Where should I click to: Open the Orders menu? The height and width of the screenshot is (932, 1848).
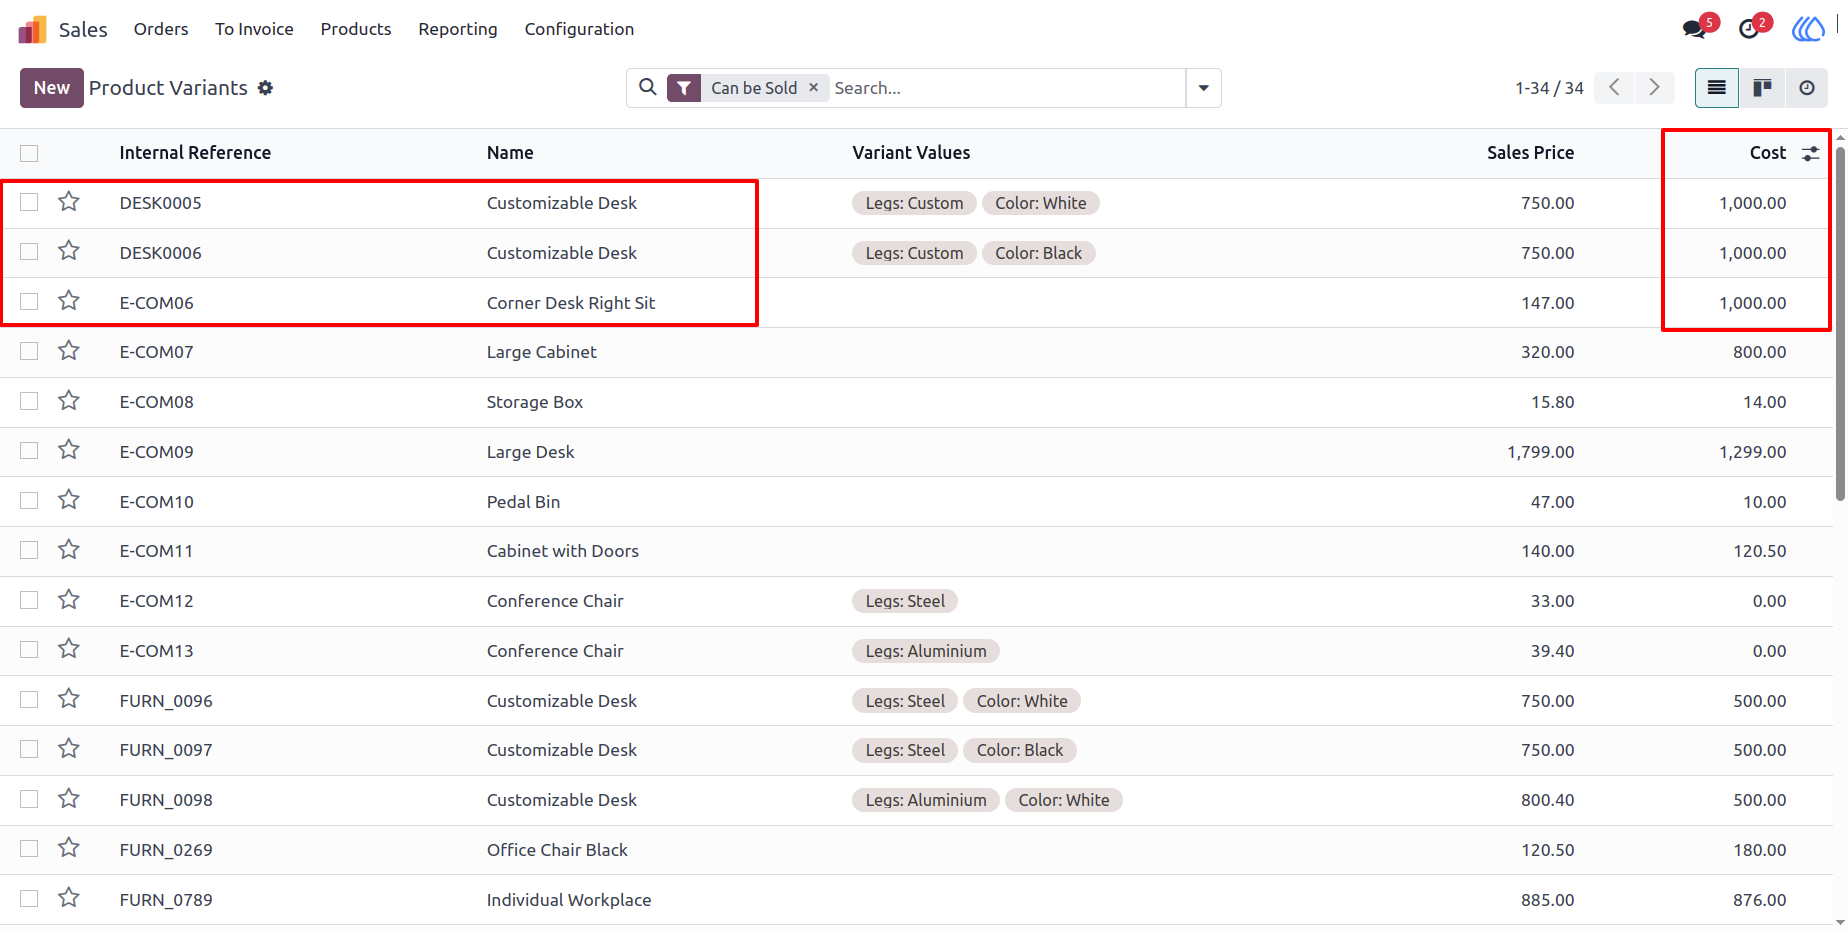pyautogui.click(x=161, y=29)
